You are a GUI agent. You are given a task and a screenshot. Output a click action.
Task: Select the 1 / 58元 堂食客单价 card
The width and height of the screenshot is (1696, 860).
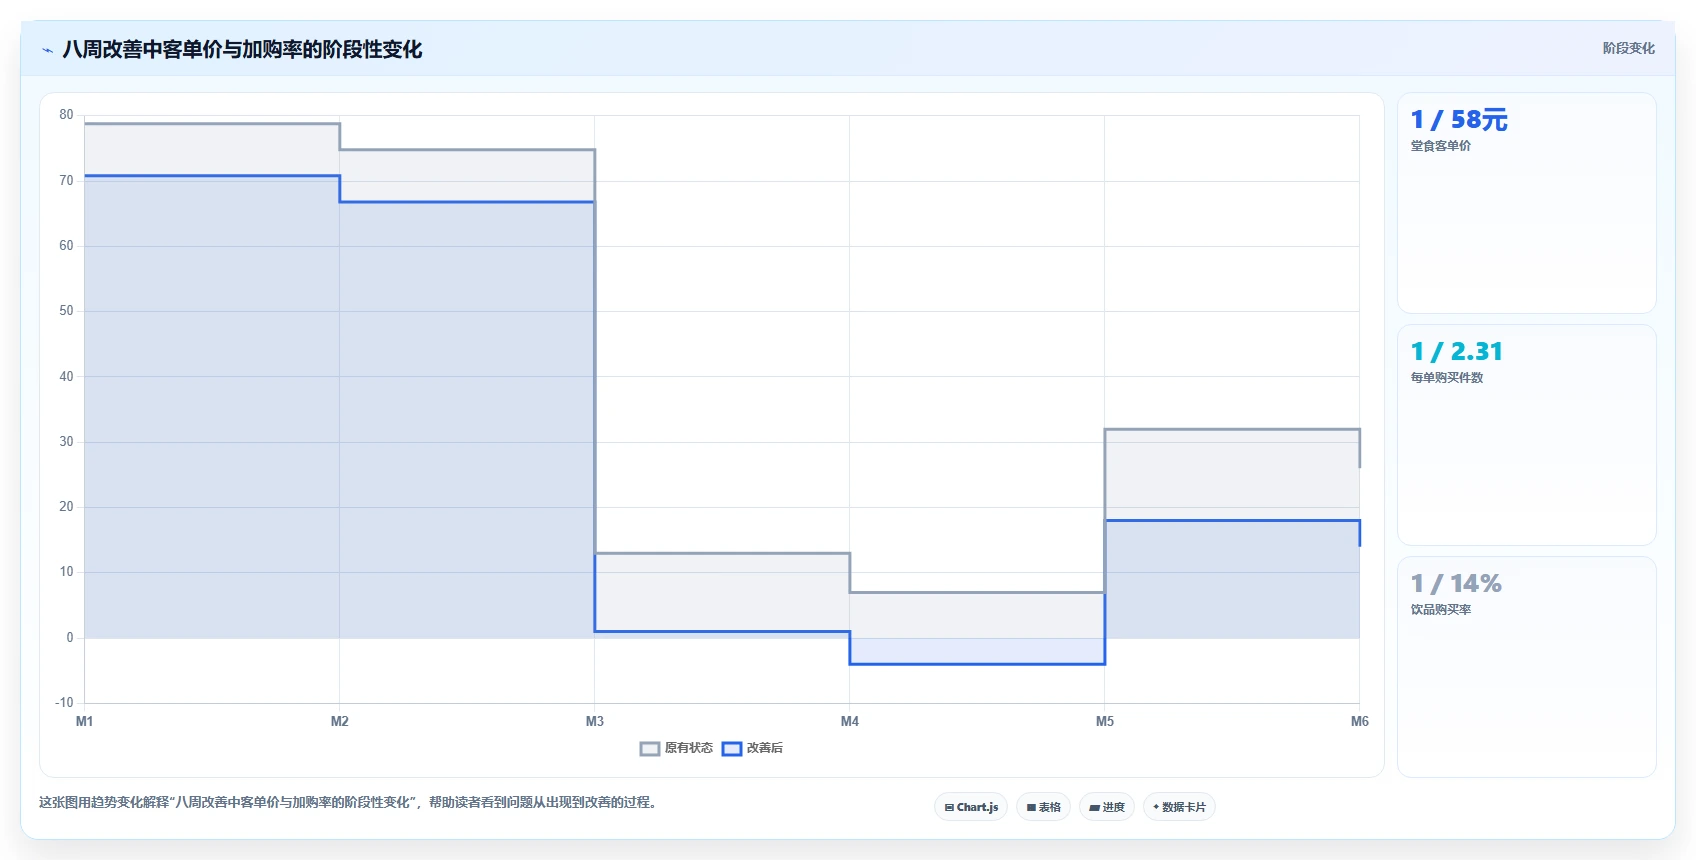click(x=1526, y=203)
